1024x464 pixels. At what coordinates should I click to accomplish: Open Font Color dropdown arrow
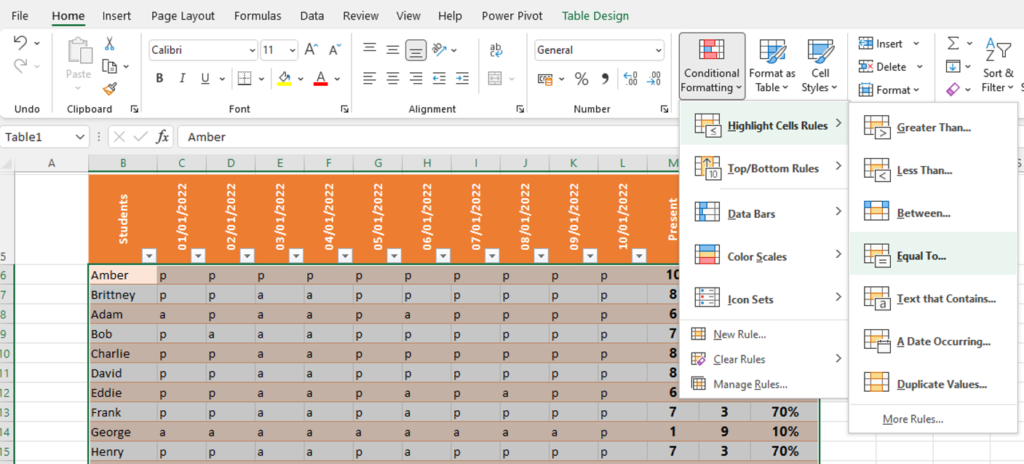338,79
